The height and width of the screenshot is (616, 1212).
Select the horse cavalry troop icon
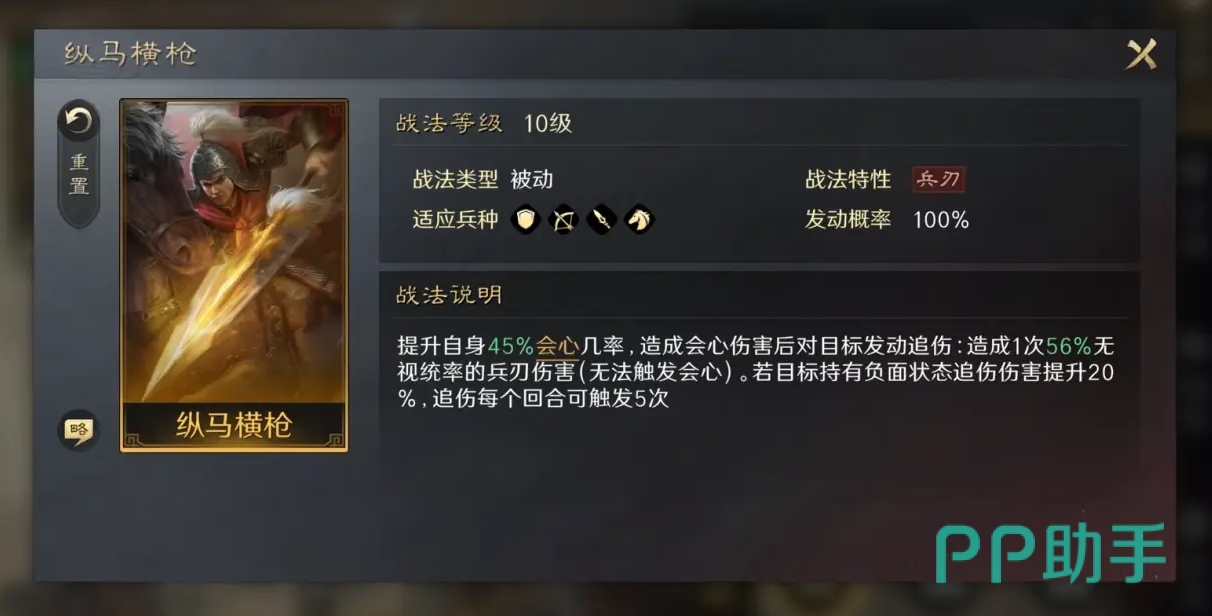tap(638, 219)
